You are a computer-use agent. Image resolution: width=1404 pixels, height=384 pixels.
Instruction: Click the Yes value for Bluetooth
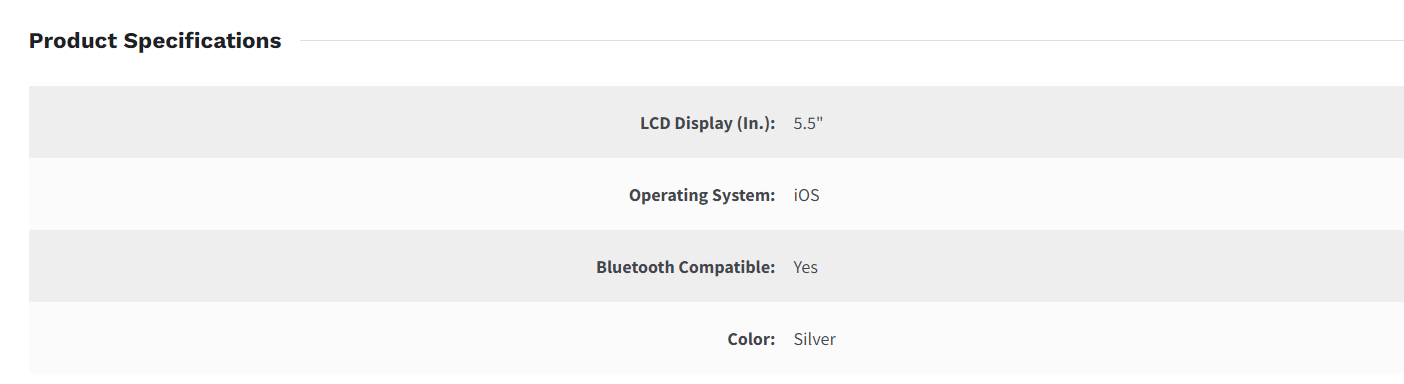click(806, 267)
